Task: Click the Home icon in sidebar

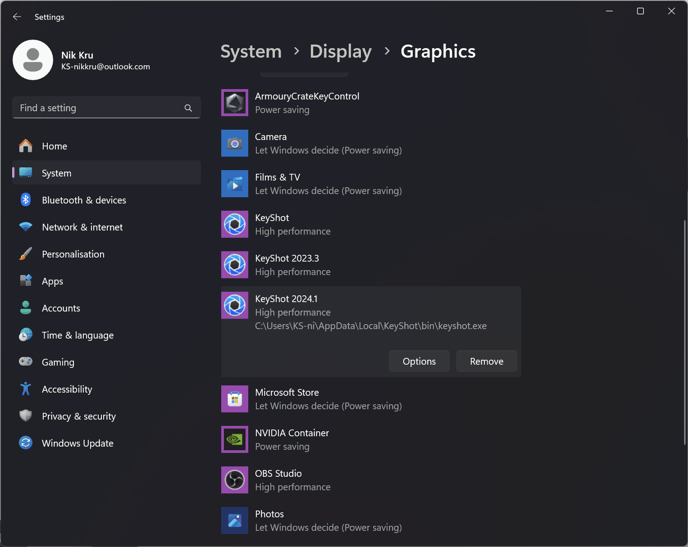Action: (x=25, y=146)
